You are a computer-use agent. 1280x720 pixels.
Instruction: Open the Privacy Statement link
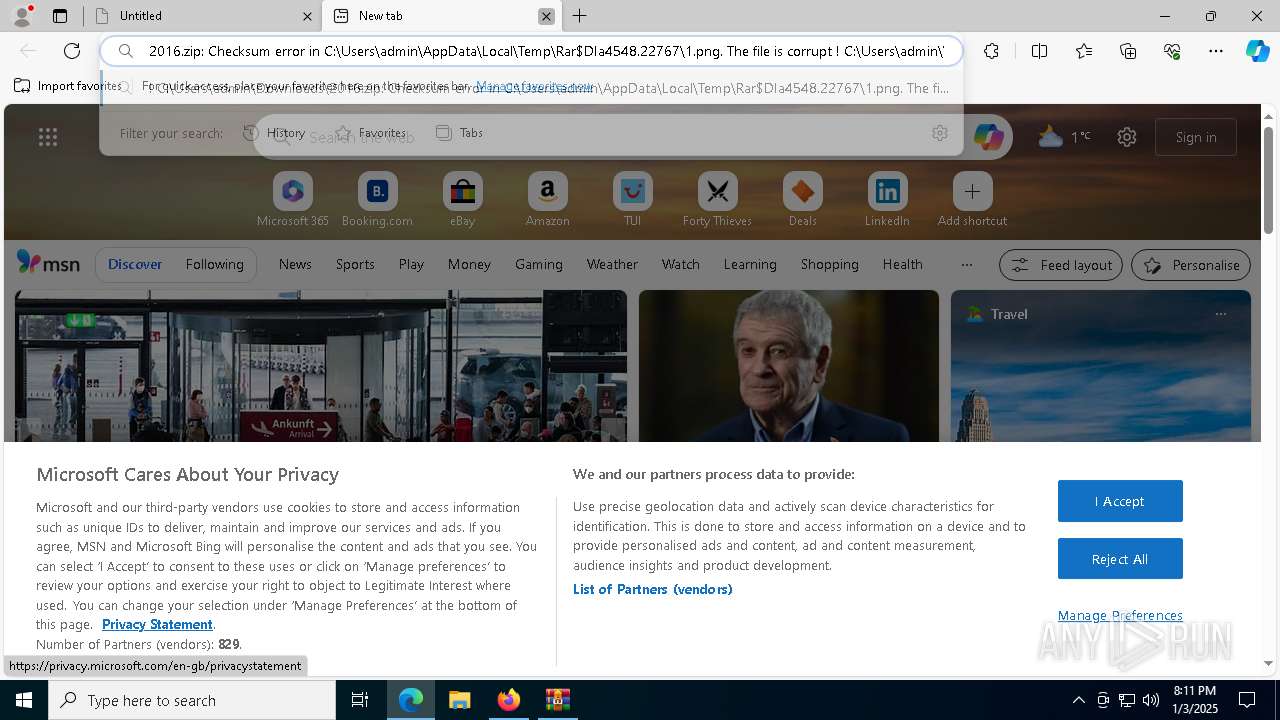[x=157, y=624]
